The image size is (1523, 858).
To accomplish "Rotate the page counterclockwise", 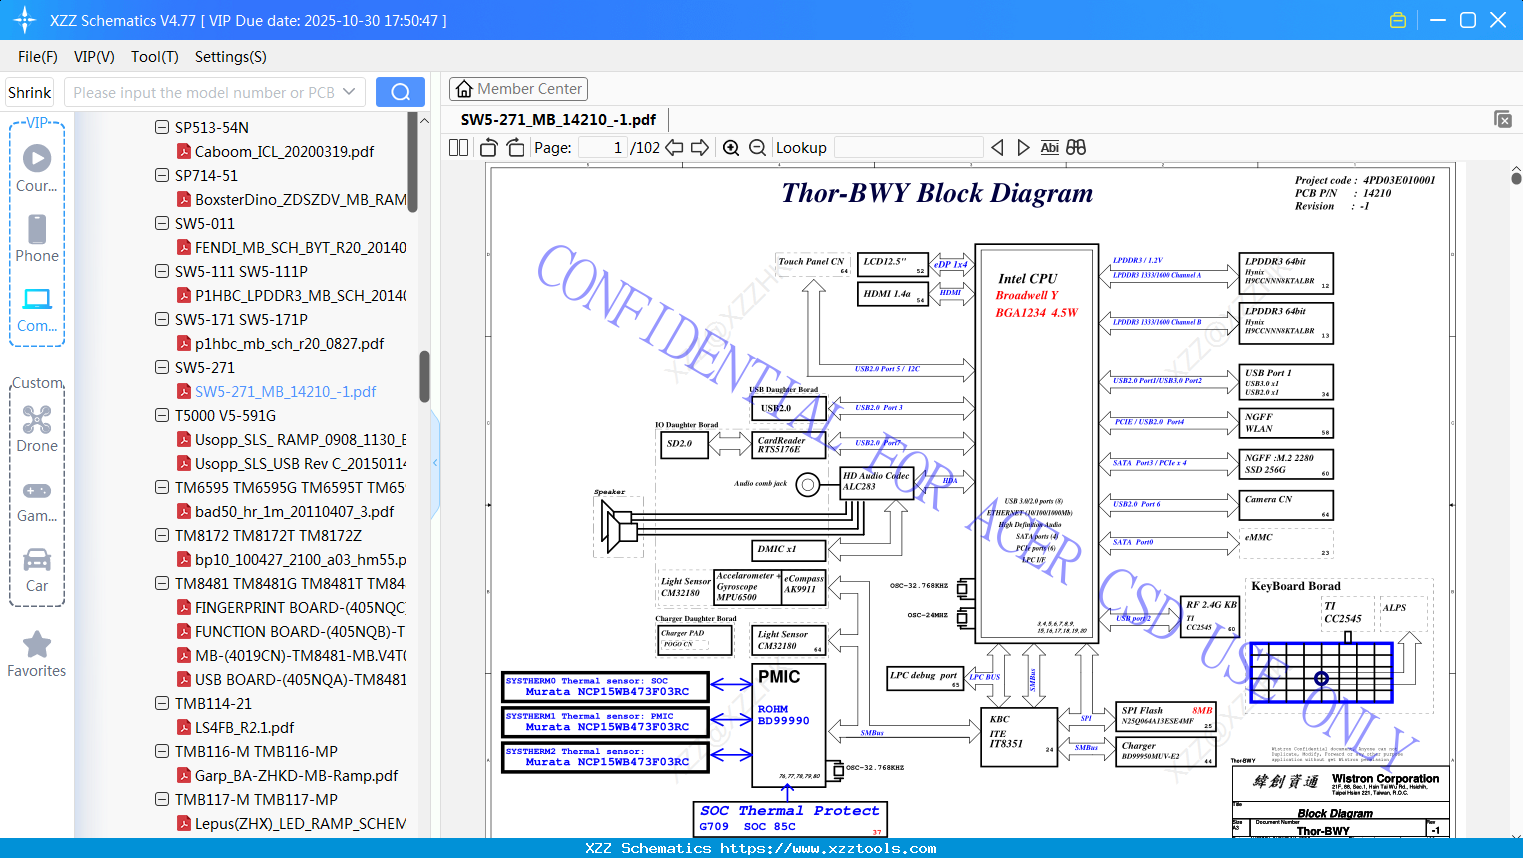I will pyautogui.click(x=489, y=148).
